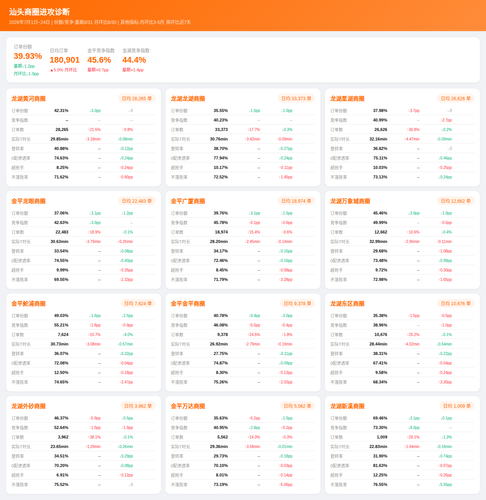Open the 龙湖万象城商圈 card title

tap(350, 201)
